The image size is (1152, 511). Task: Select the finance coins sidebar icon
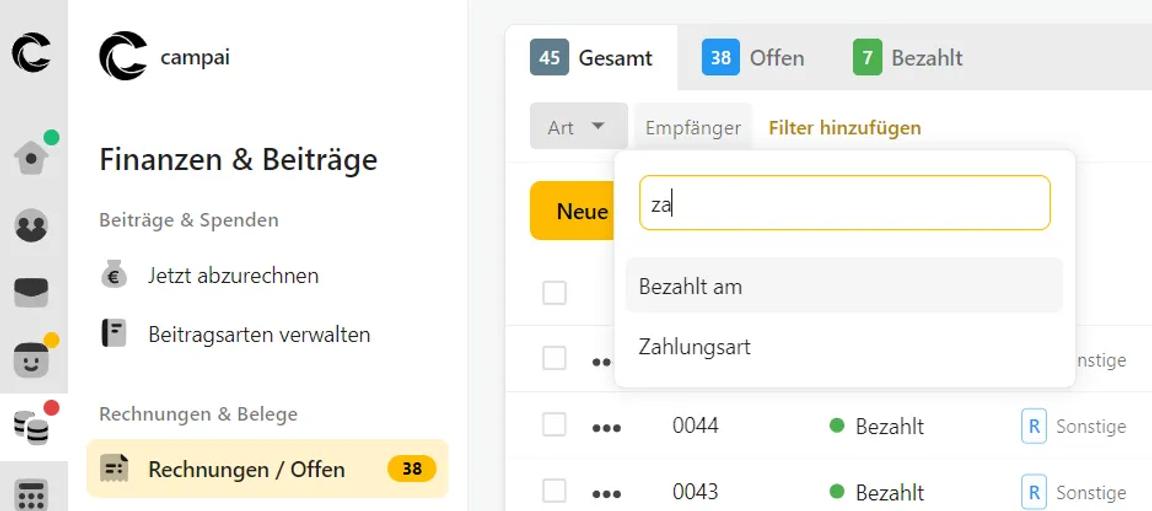coord(32,427)
